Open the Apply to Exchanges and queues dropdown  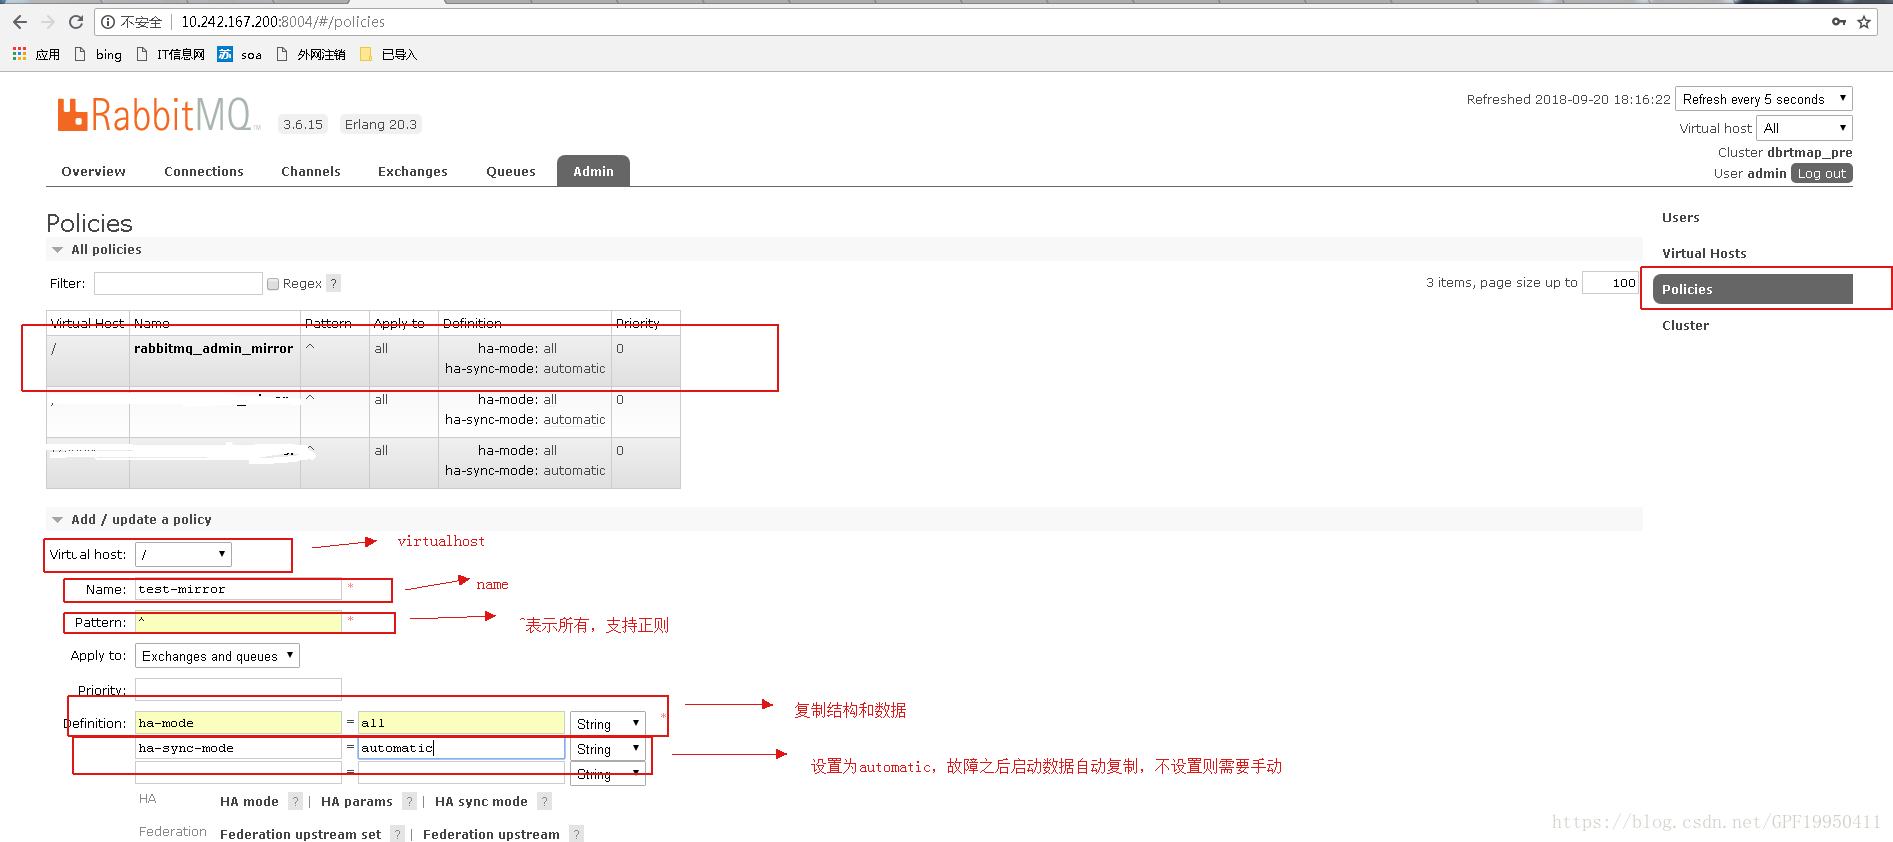click(x=217, y=656)
